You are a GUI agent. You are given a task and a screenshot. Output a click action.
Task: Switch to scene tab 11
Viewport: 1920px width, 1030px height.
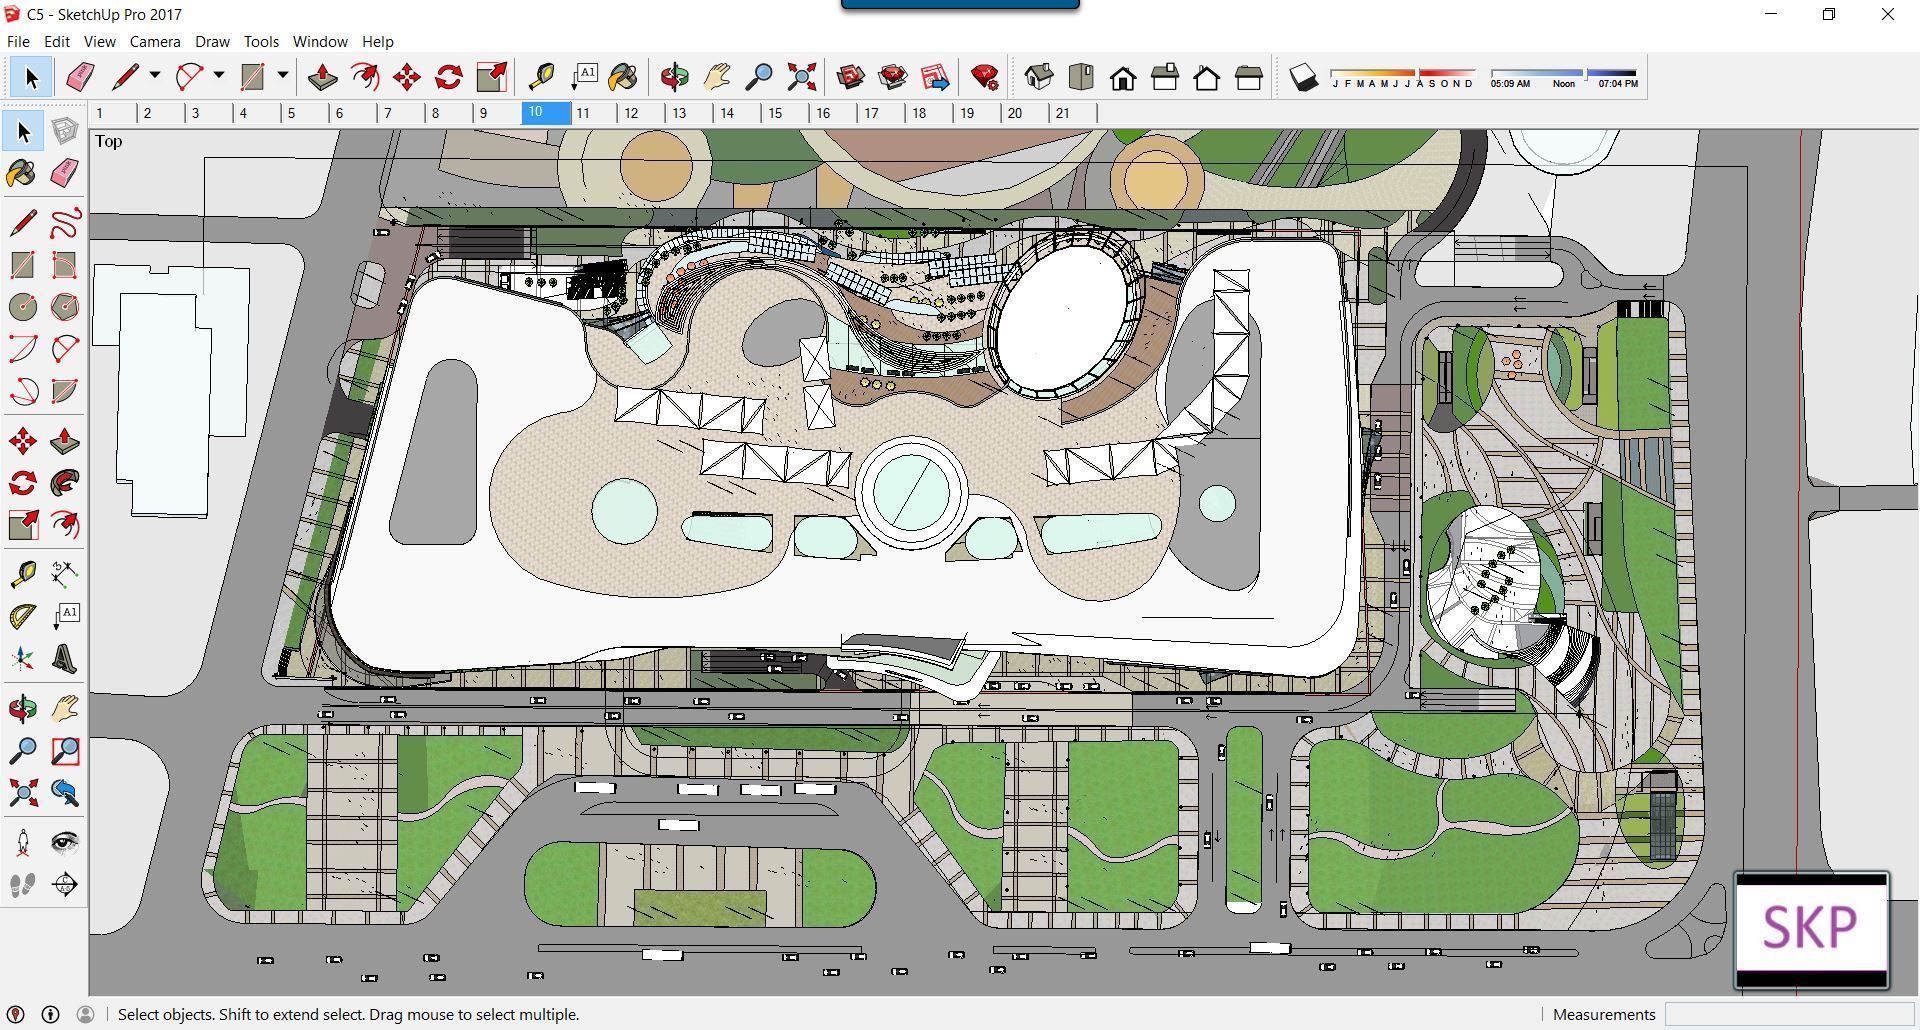coord(595,113)
